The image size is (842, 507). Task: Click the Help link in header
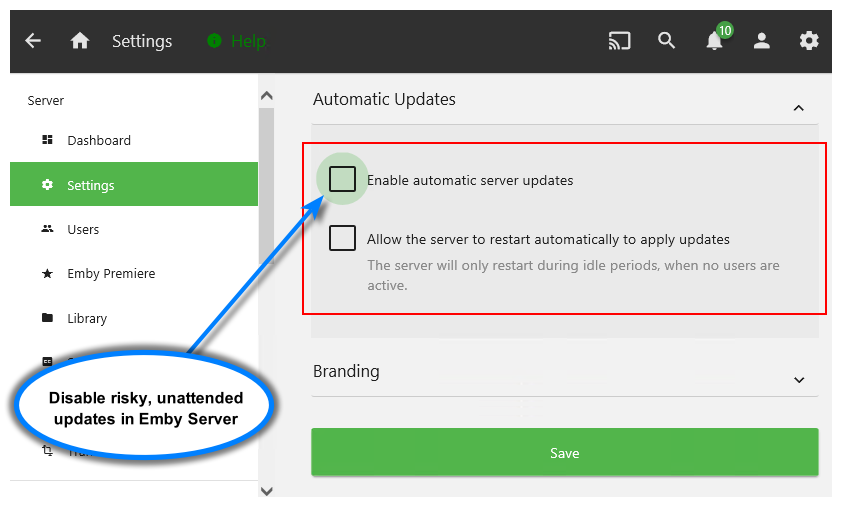tap(248, 41)
